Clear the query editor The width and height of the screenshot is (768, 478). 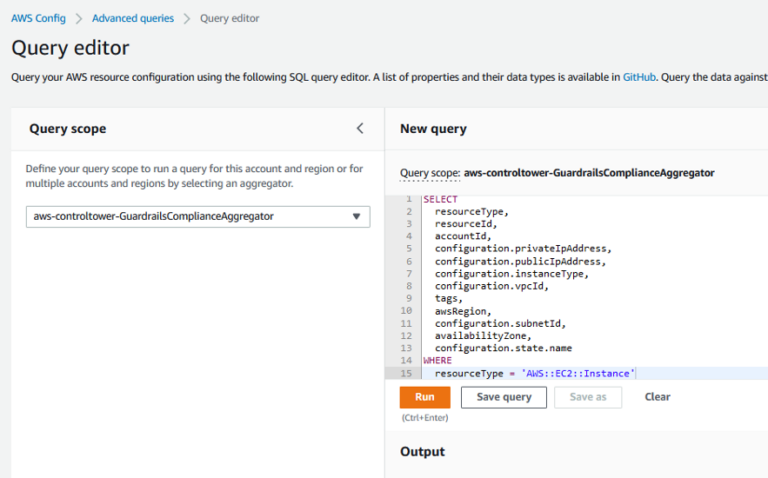(657, 397)
